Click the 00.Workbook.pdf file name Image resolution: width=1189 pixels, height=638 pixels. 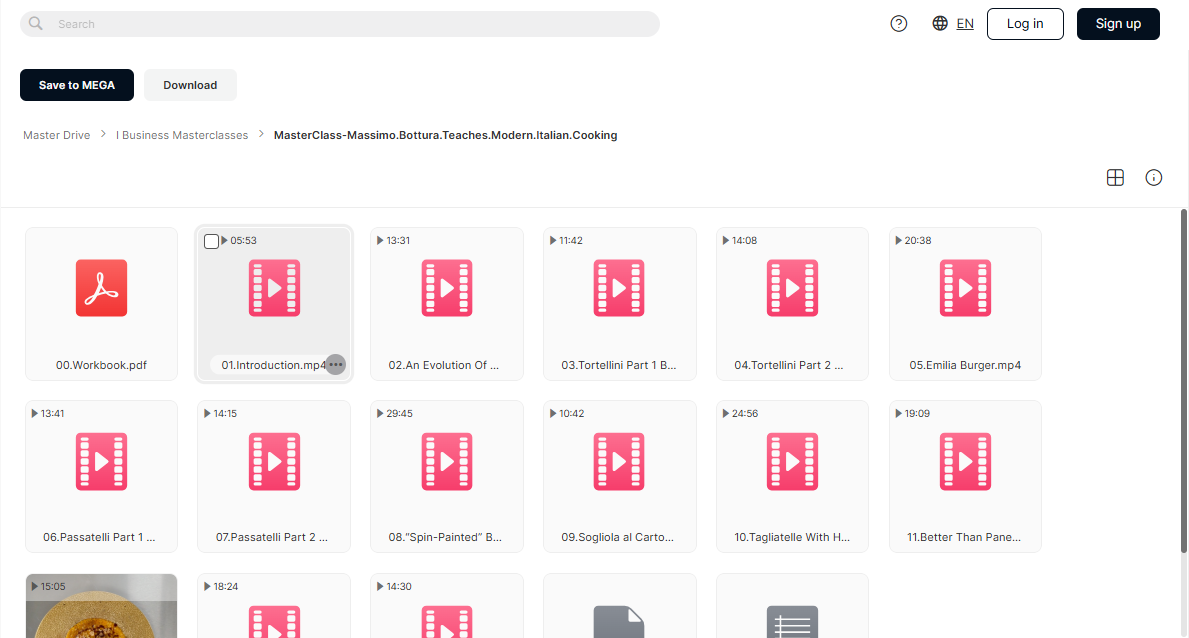coord(102,365)
